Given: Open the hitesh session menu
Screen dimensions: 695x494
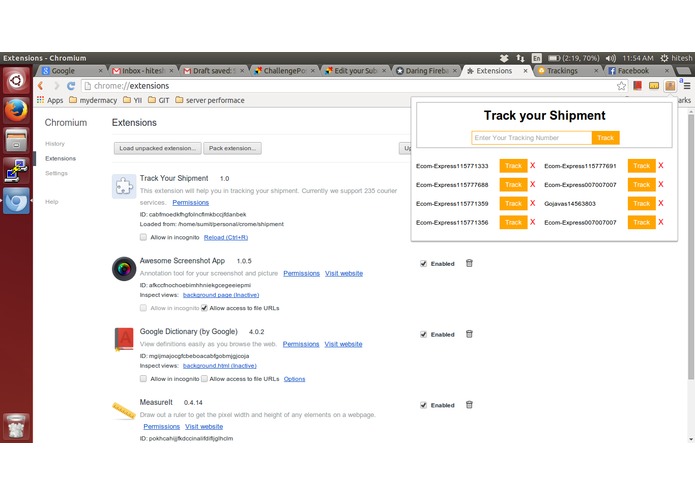Looking at the screenshot, I should pyautogui.click(x=676, y=58).
